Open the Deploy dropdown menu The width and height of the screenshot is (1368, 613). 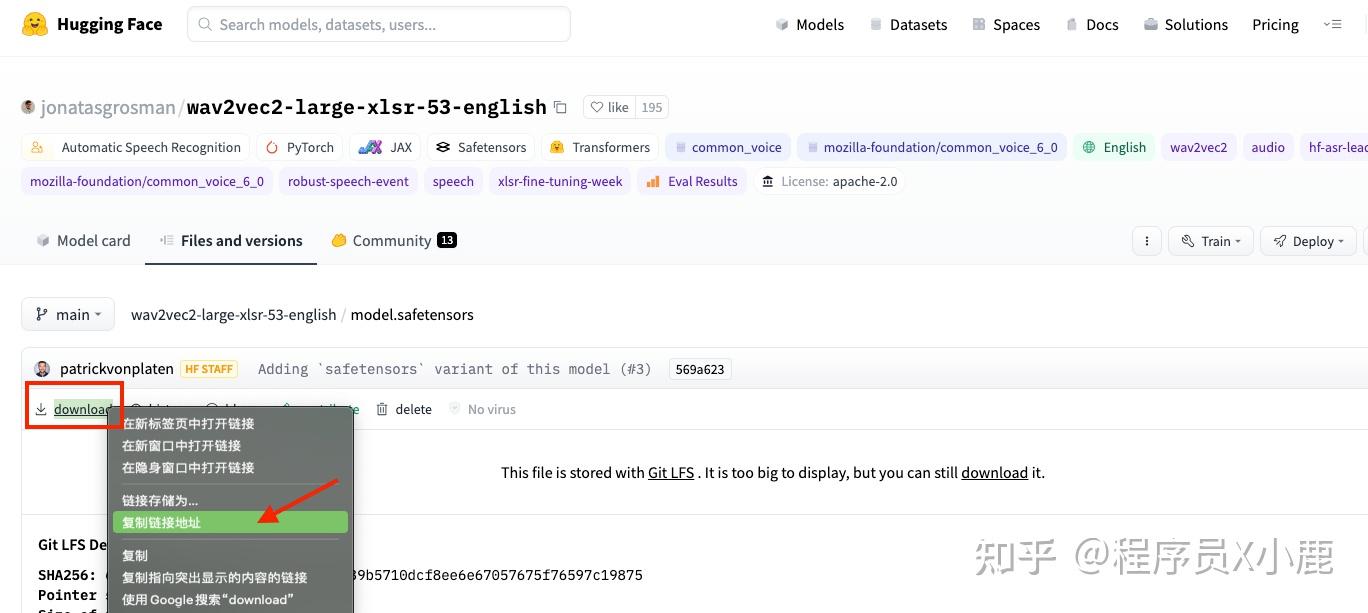coord(1308,240)
